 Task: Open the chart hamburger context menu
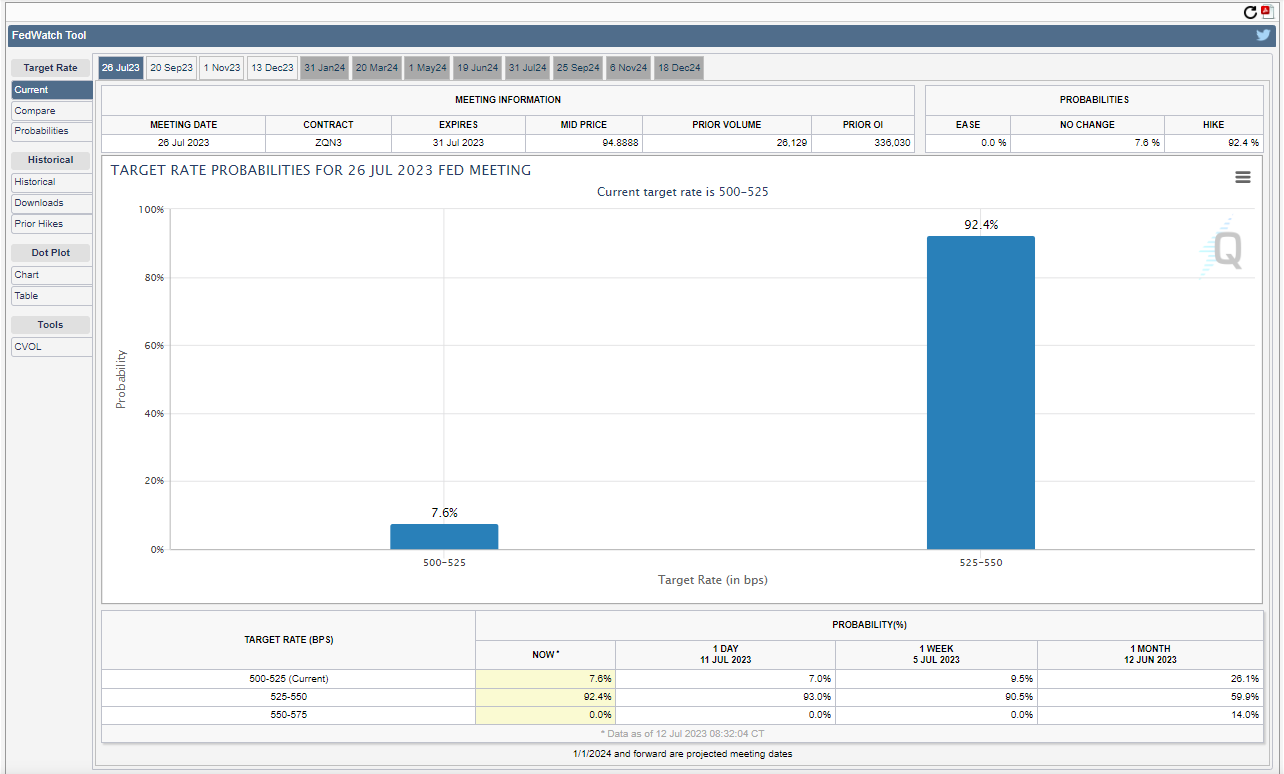pos(1242,177)
